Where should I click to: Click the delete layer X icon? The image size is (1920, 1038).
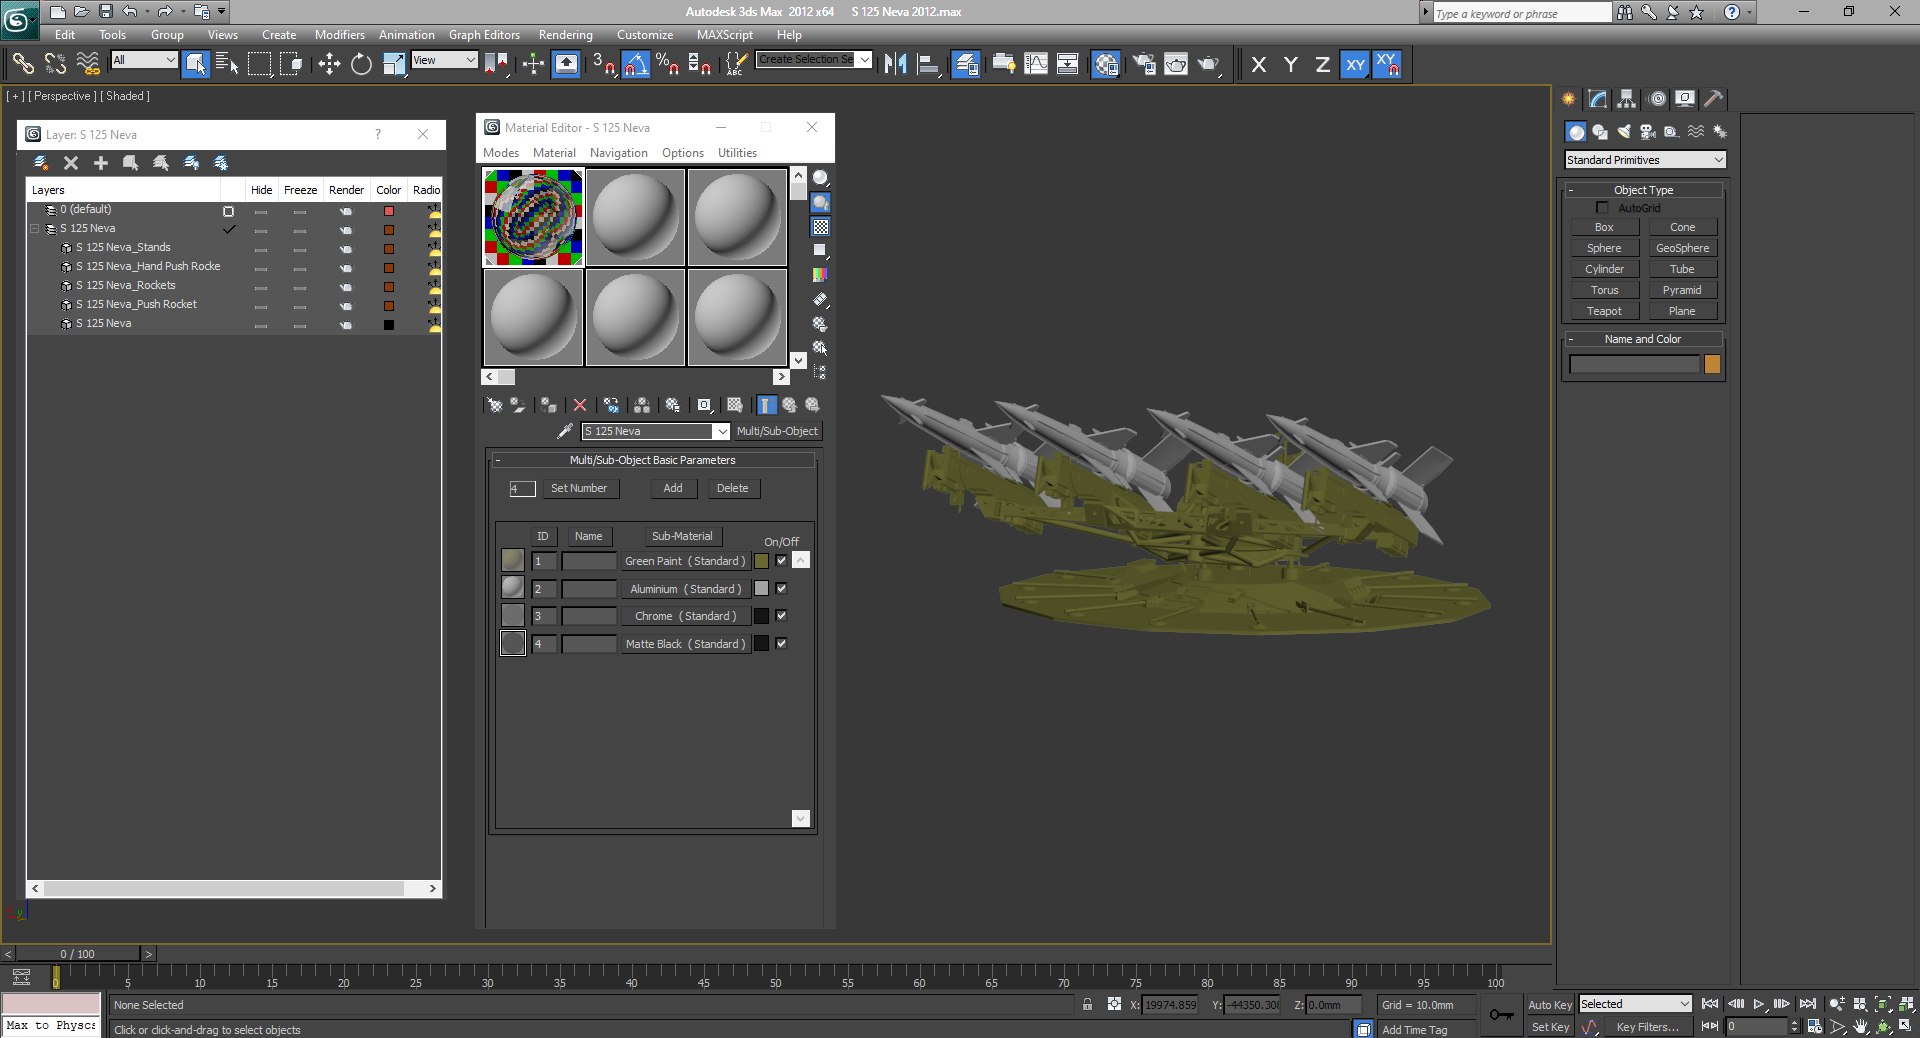point(71,162)
